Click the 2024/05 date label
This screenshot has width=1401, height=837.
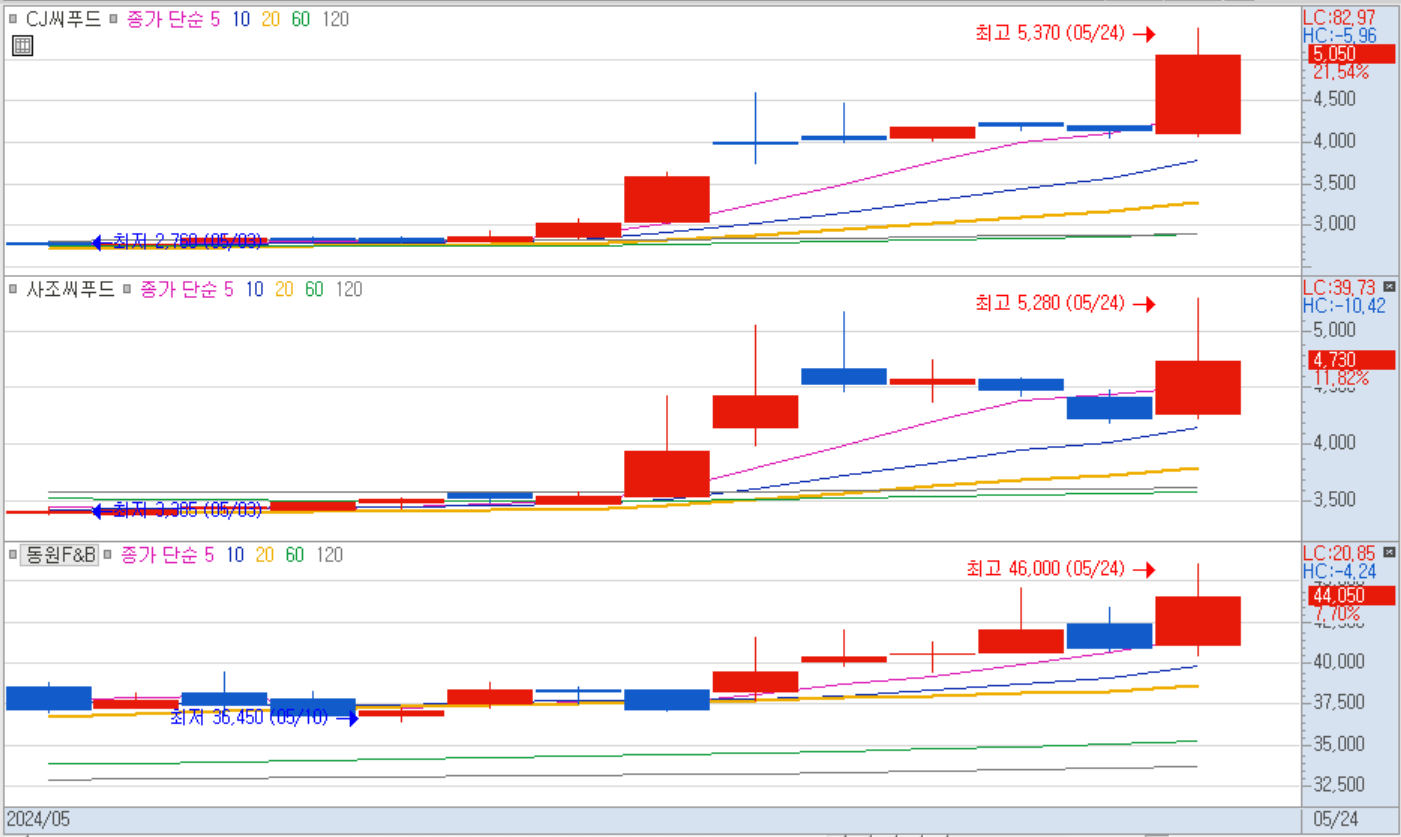tap(39, 820)
